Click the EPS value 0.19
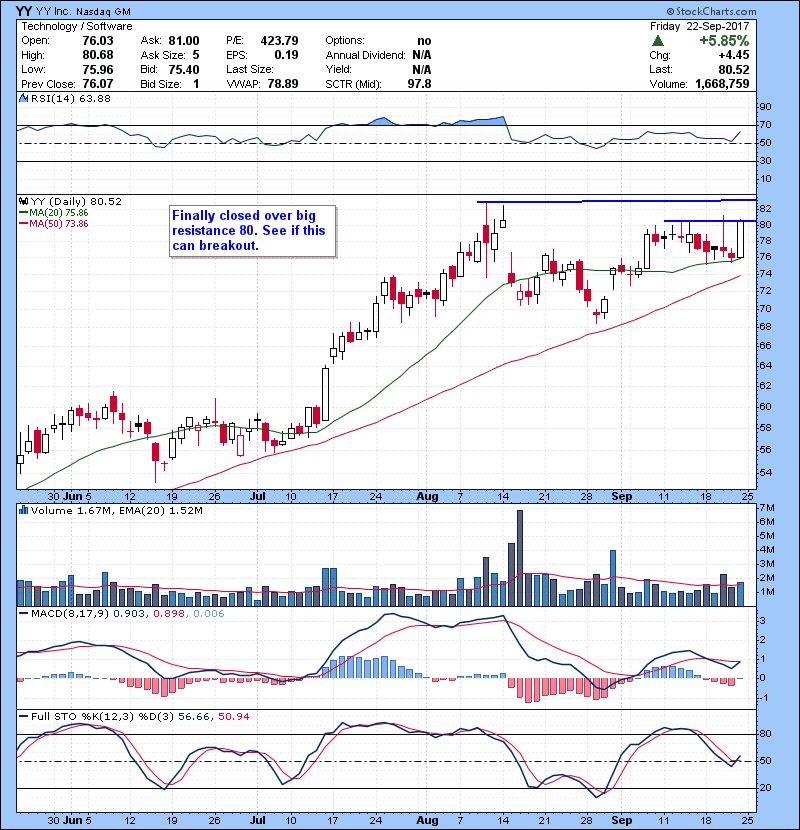Screen dimensions: 800x830 [x=286, y=55]
